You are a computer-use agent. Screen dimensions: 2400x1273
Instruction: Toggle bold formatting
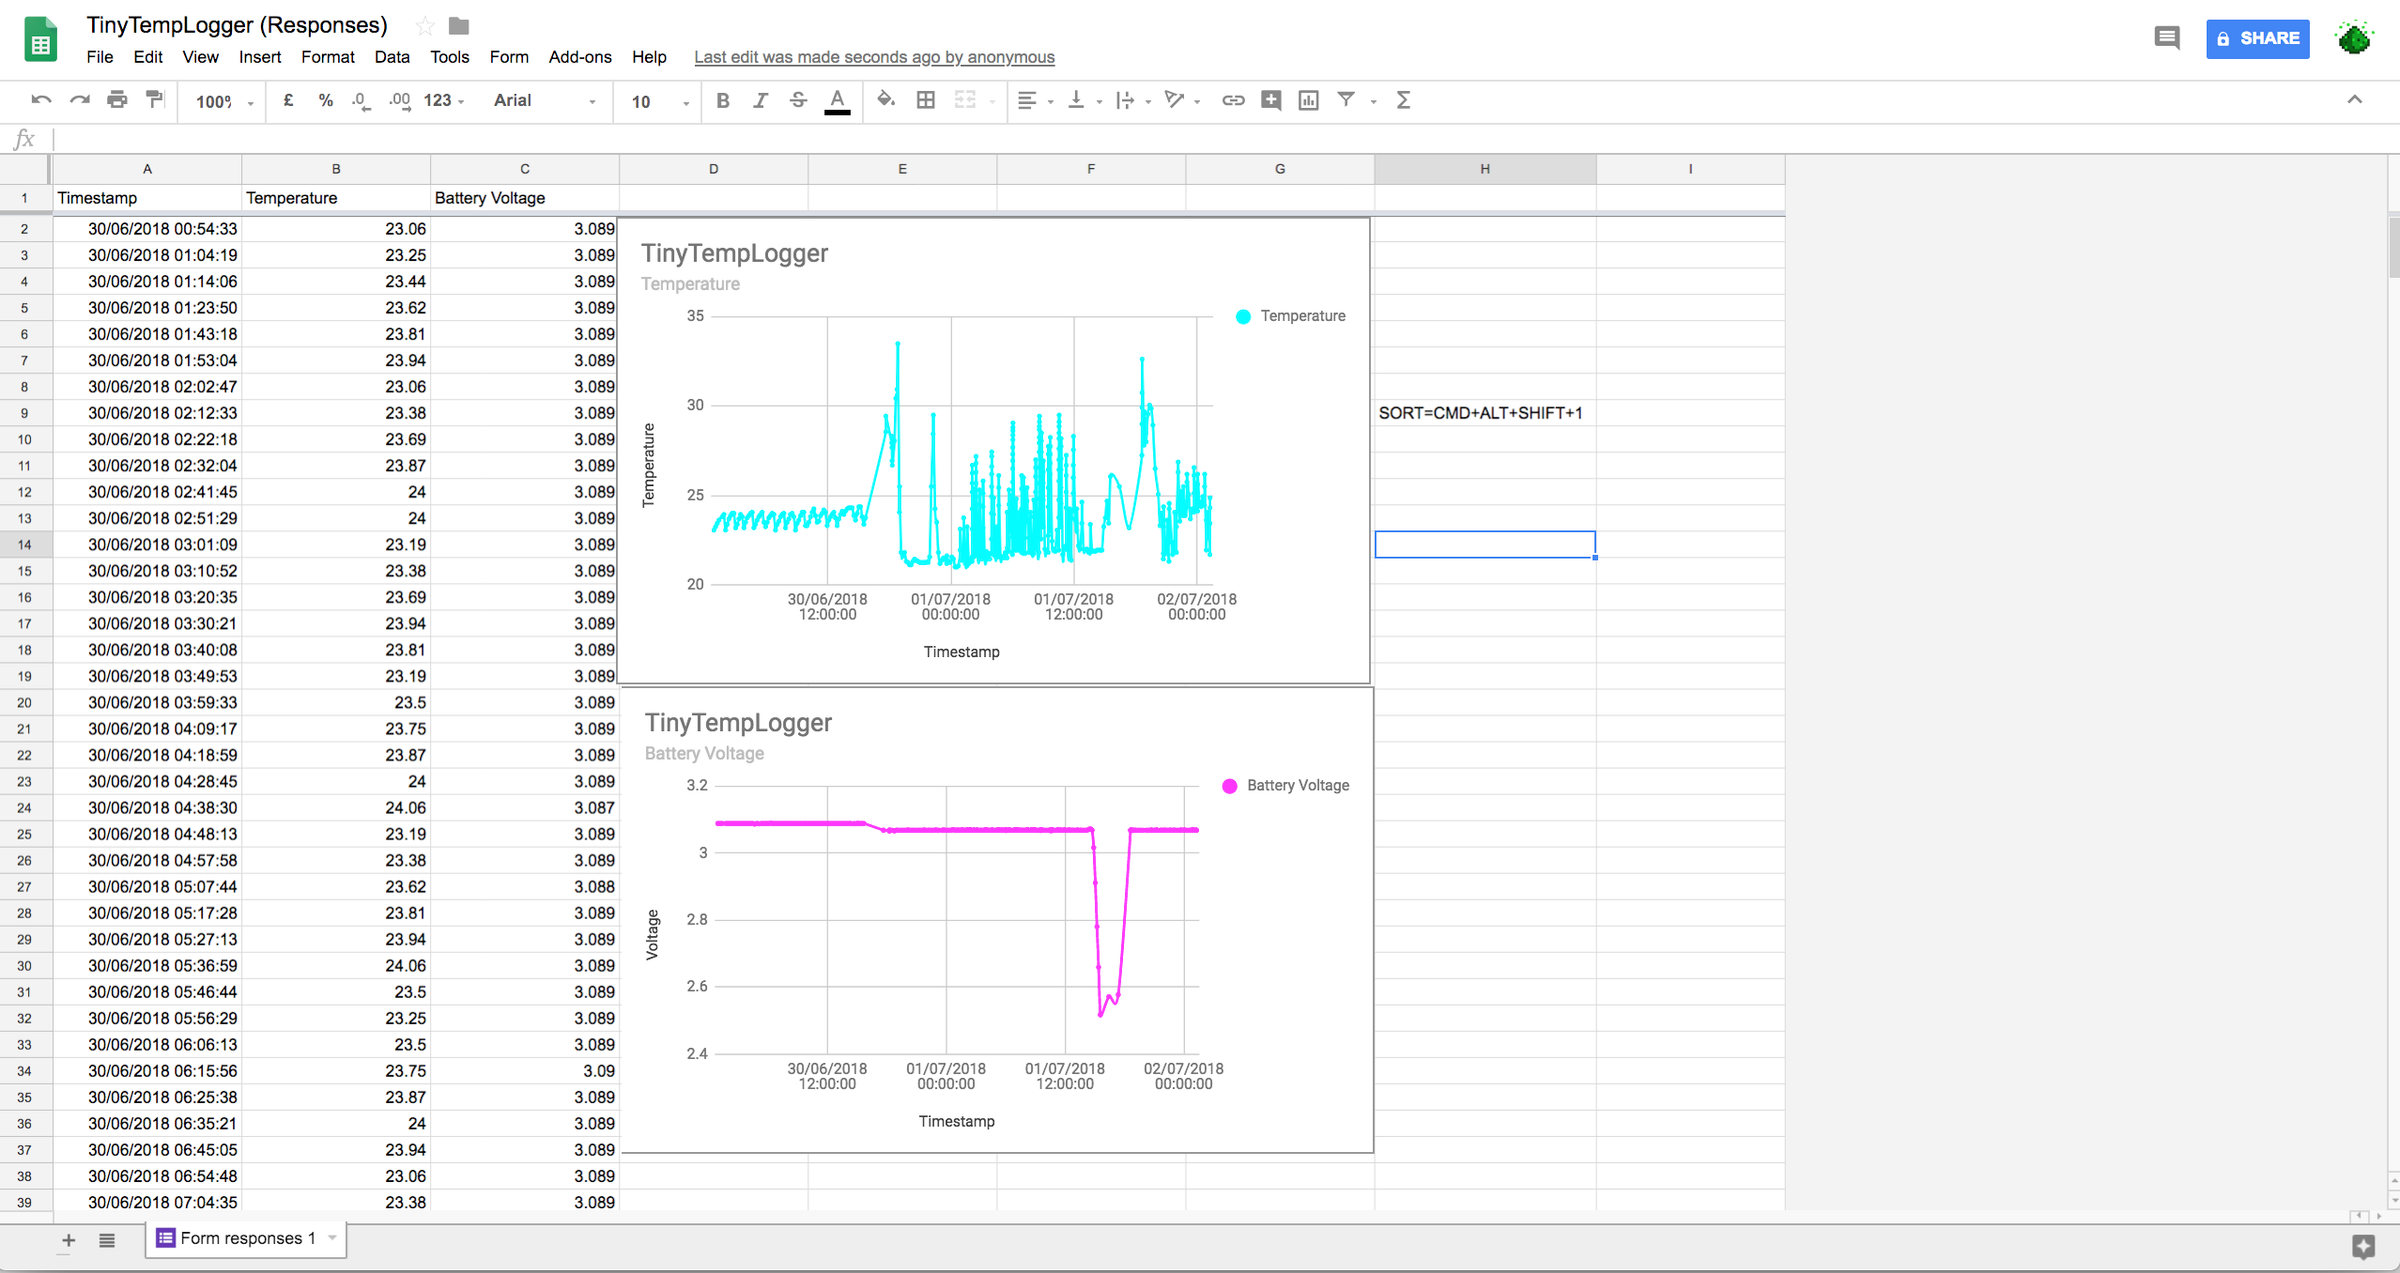click(x=723, y=100)
